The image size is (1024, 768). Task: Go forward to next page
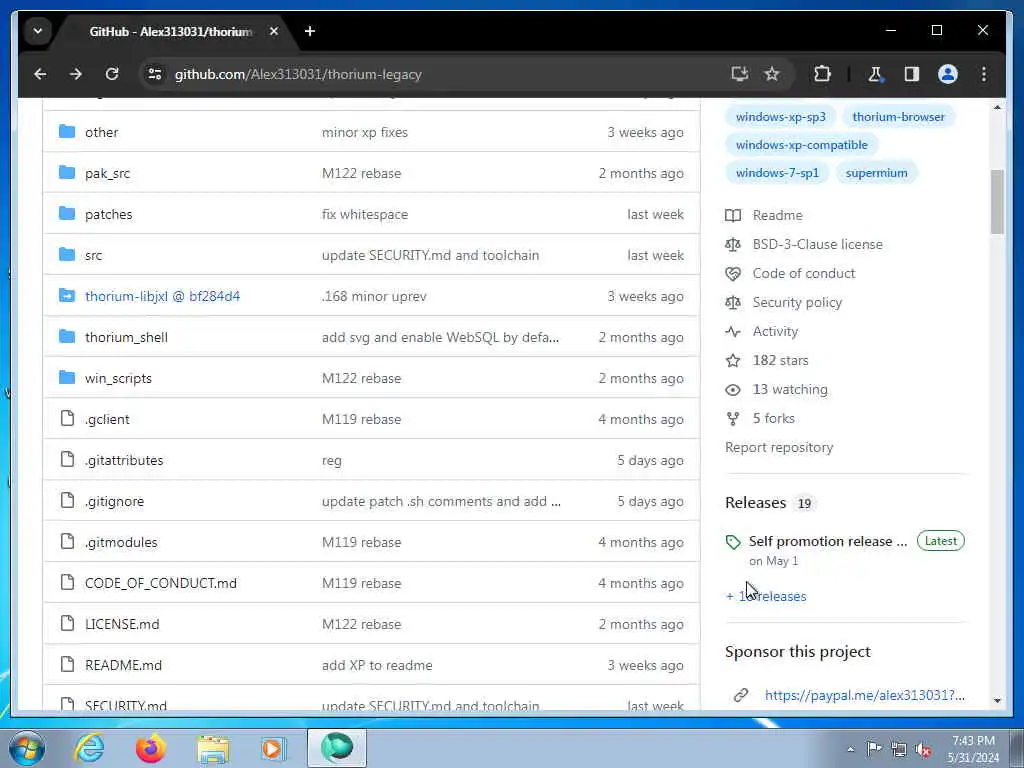[76, 74]
